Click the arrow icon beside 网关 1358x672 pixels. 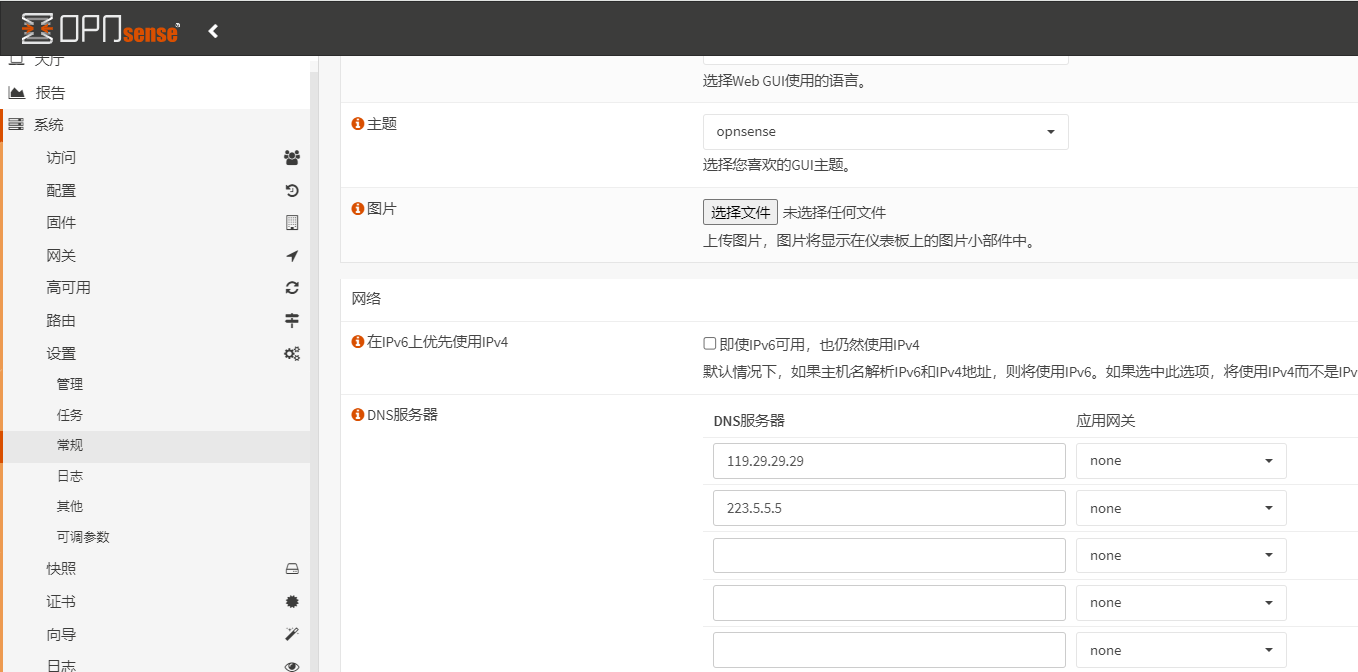[x=292, y=256]
